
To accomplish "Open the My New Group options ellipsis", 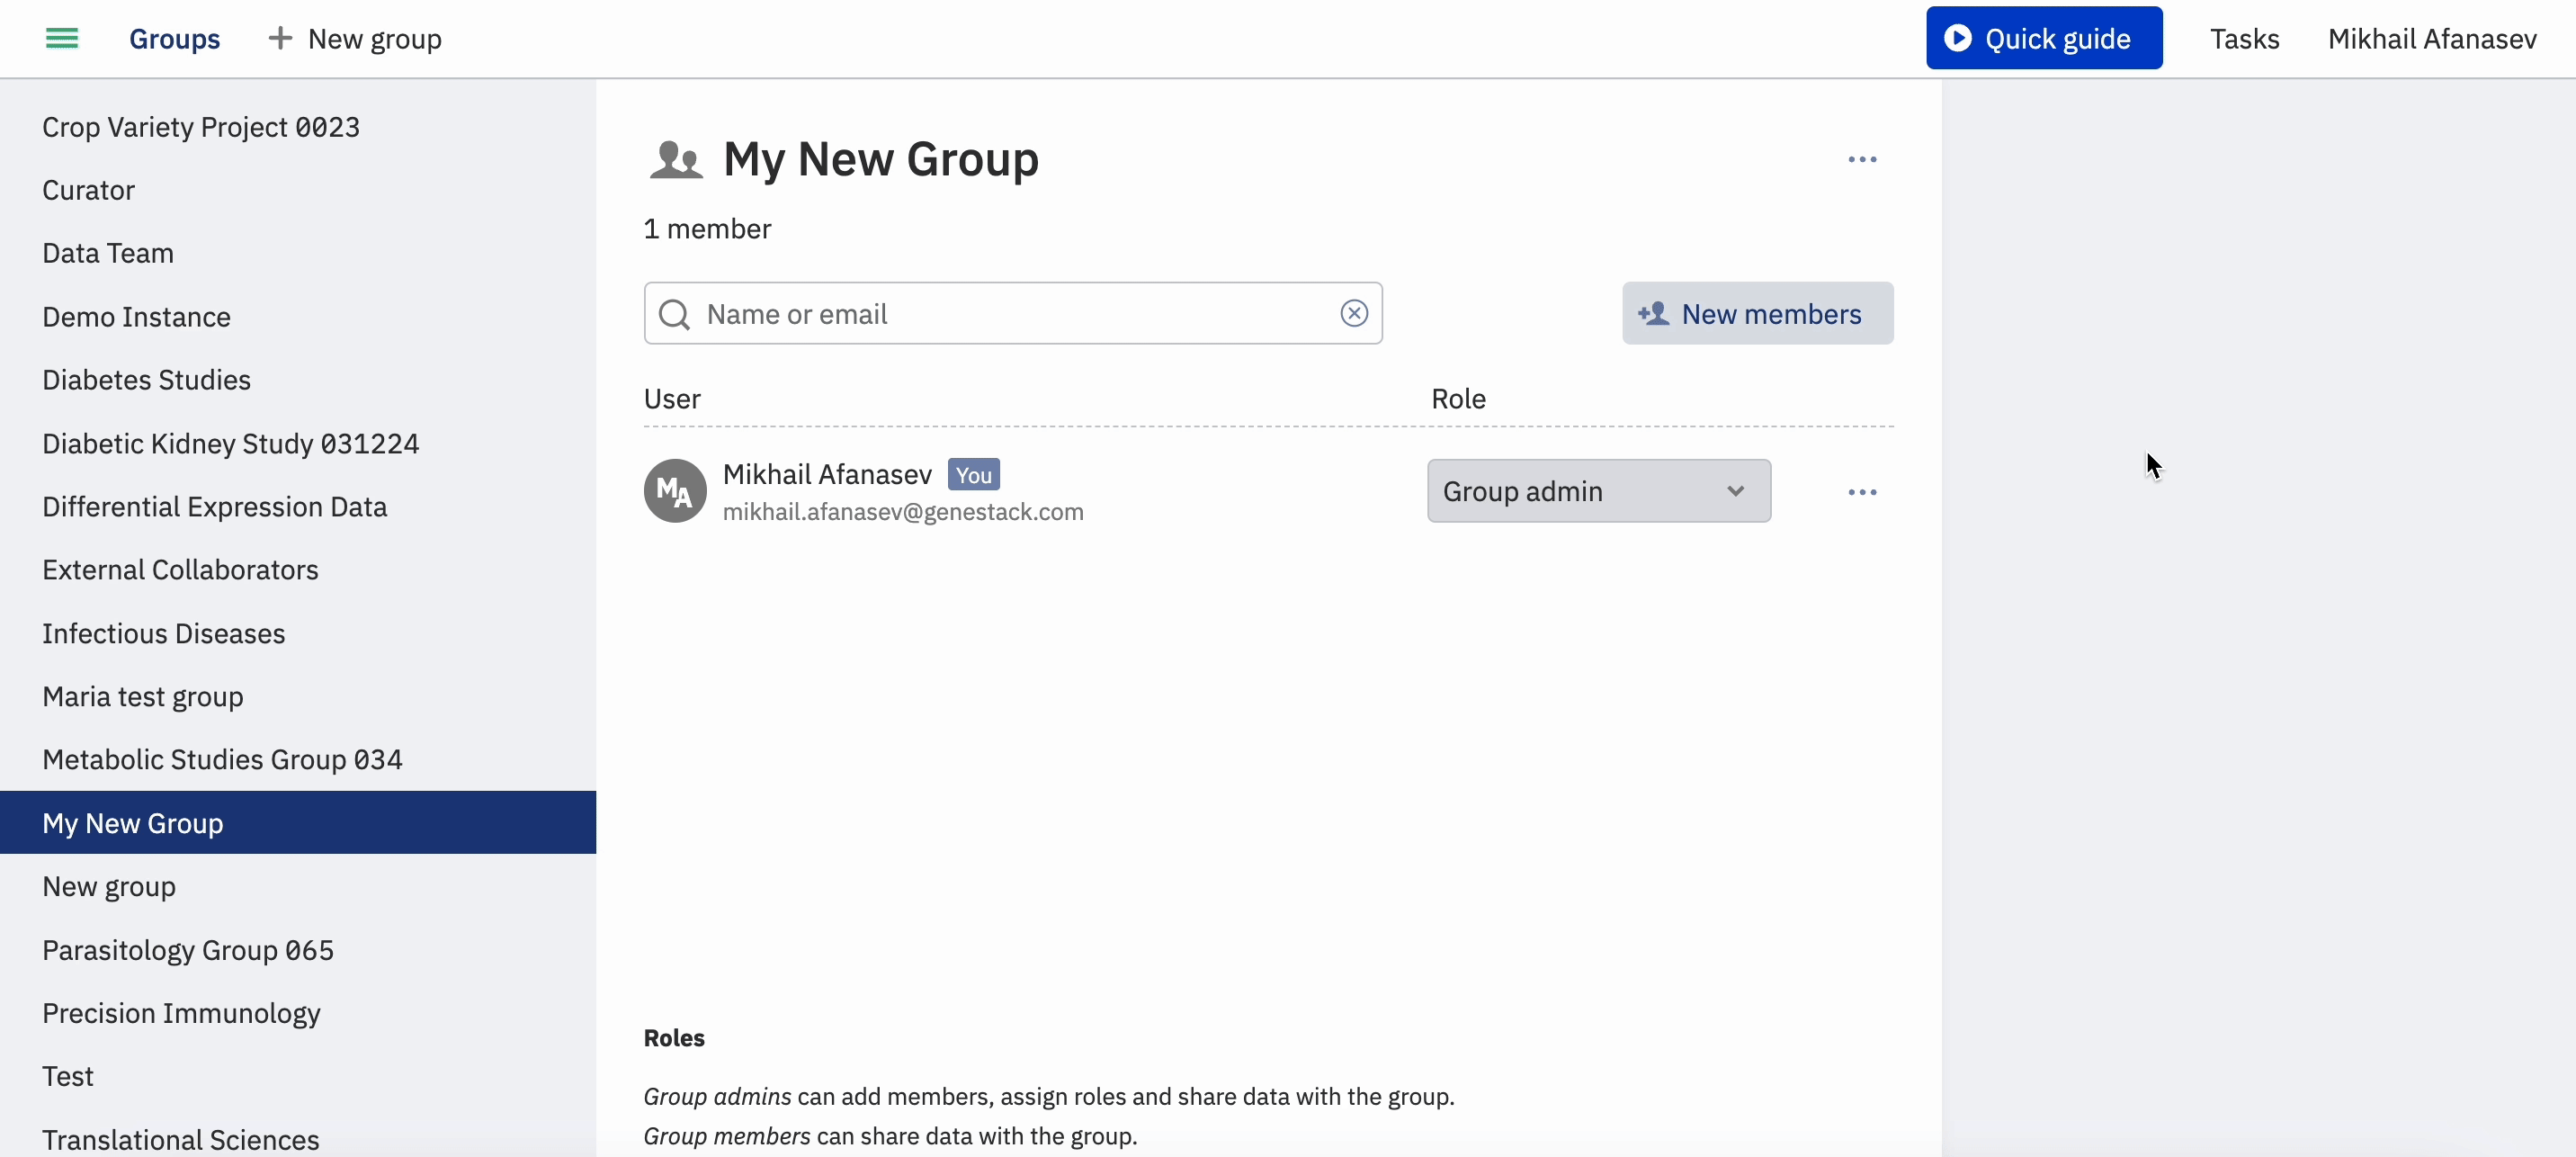I will coord(1862,160).
